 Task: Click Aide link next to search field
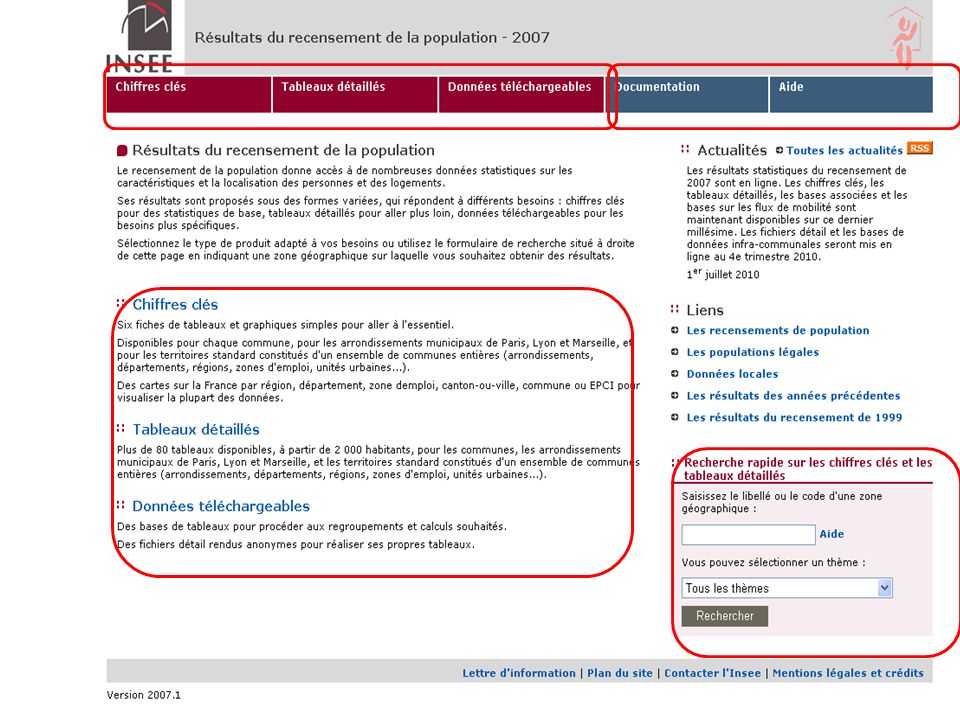[831, 534]
